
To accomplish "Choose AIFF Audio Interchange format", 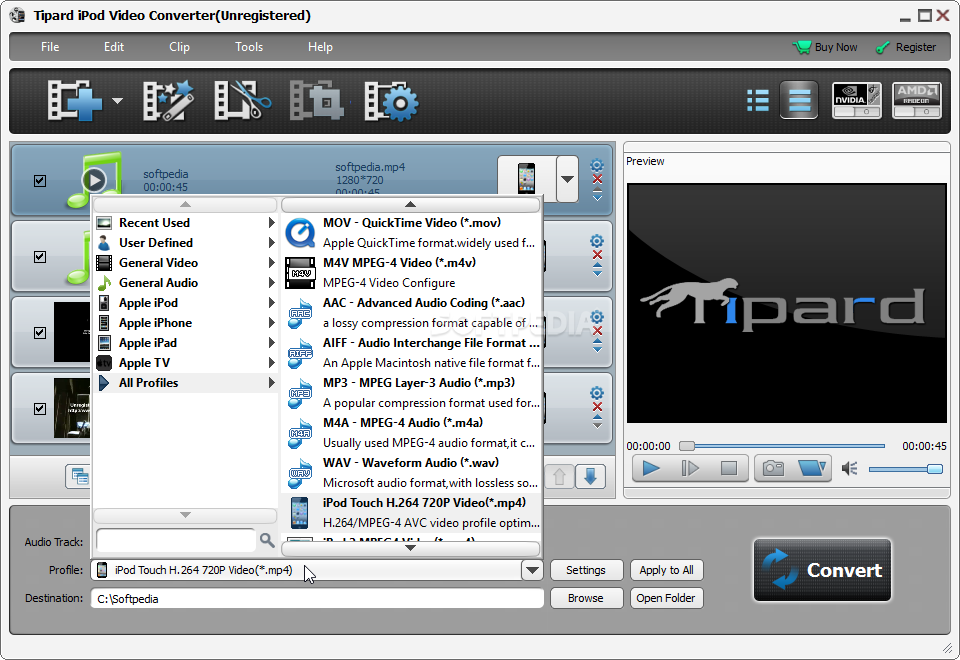I will [411, 353].
